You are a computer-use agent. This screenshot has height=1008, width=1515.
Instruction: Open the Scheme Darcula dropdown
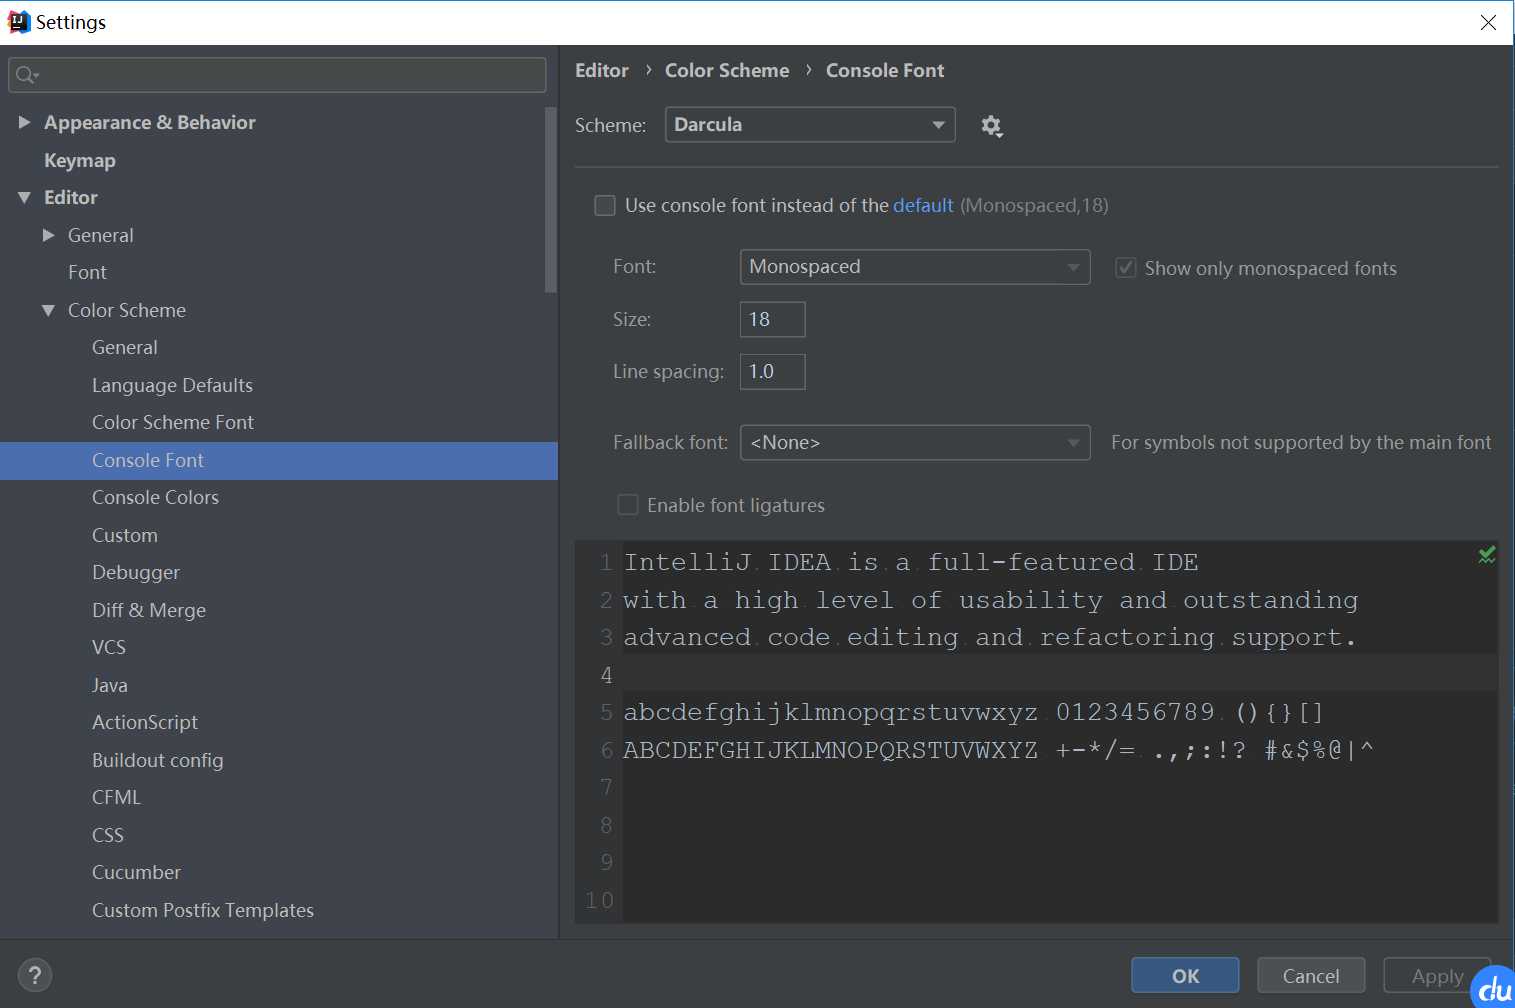(x=810, y=125)
